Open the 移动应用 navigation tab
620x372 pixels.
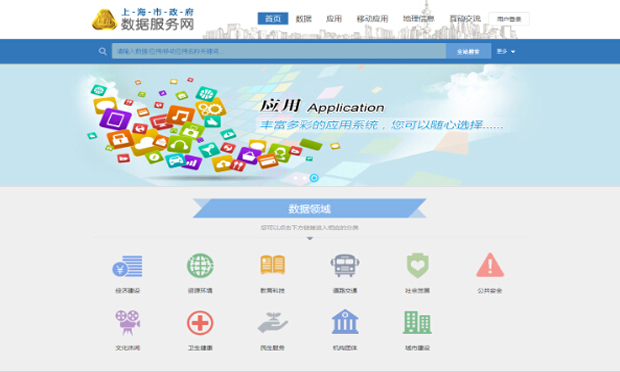372,19
